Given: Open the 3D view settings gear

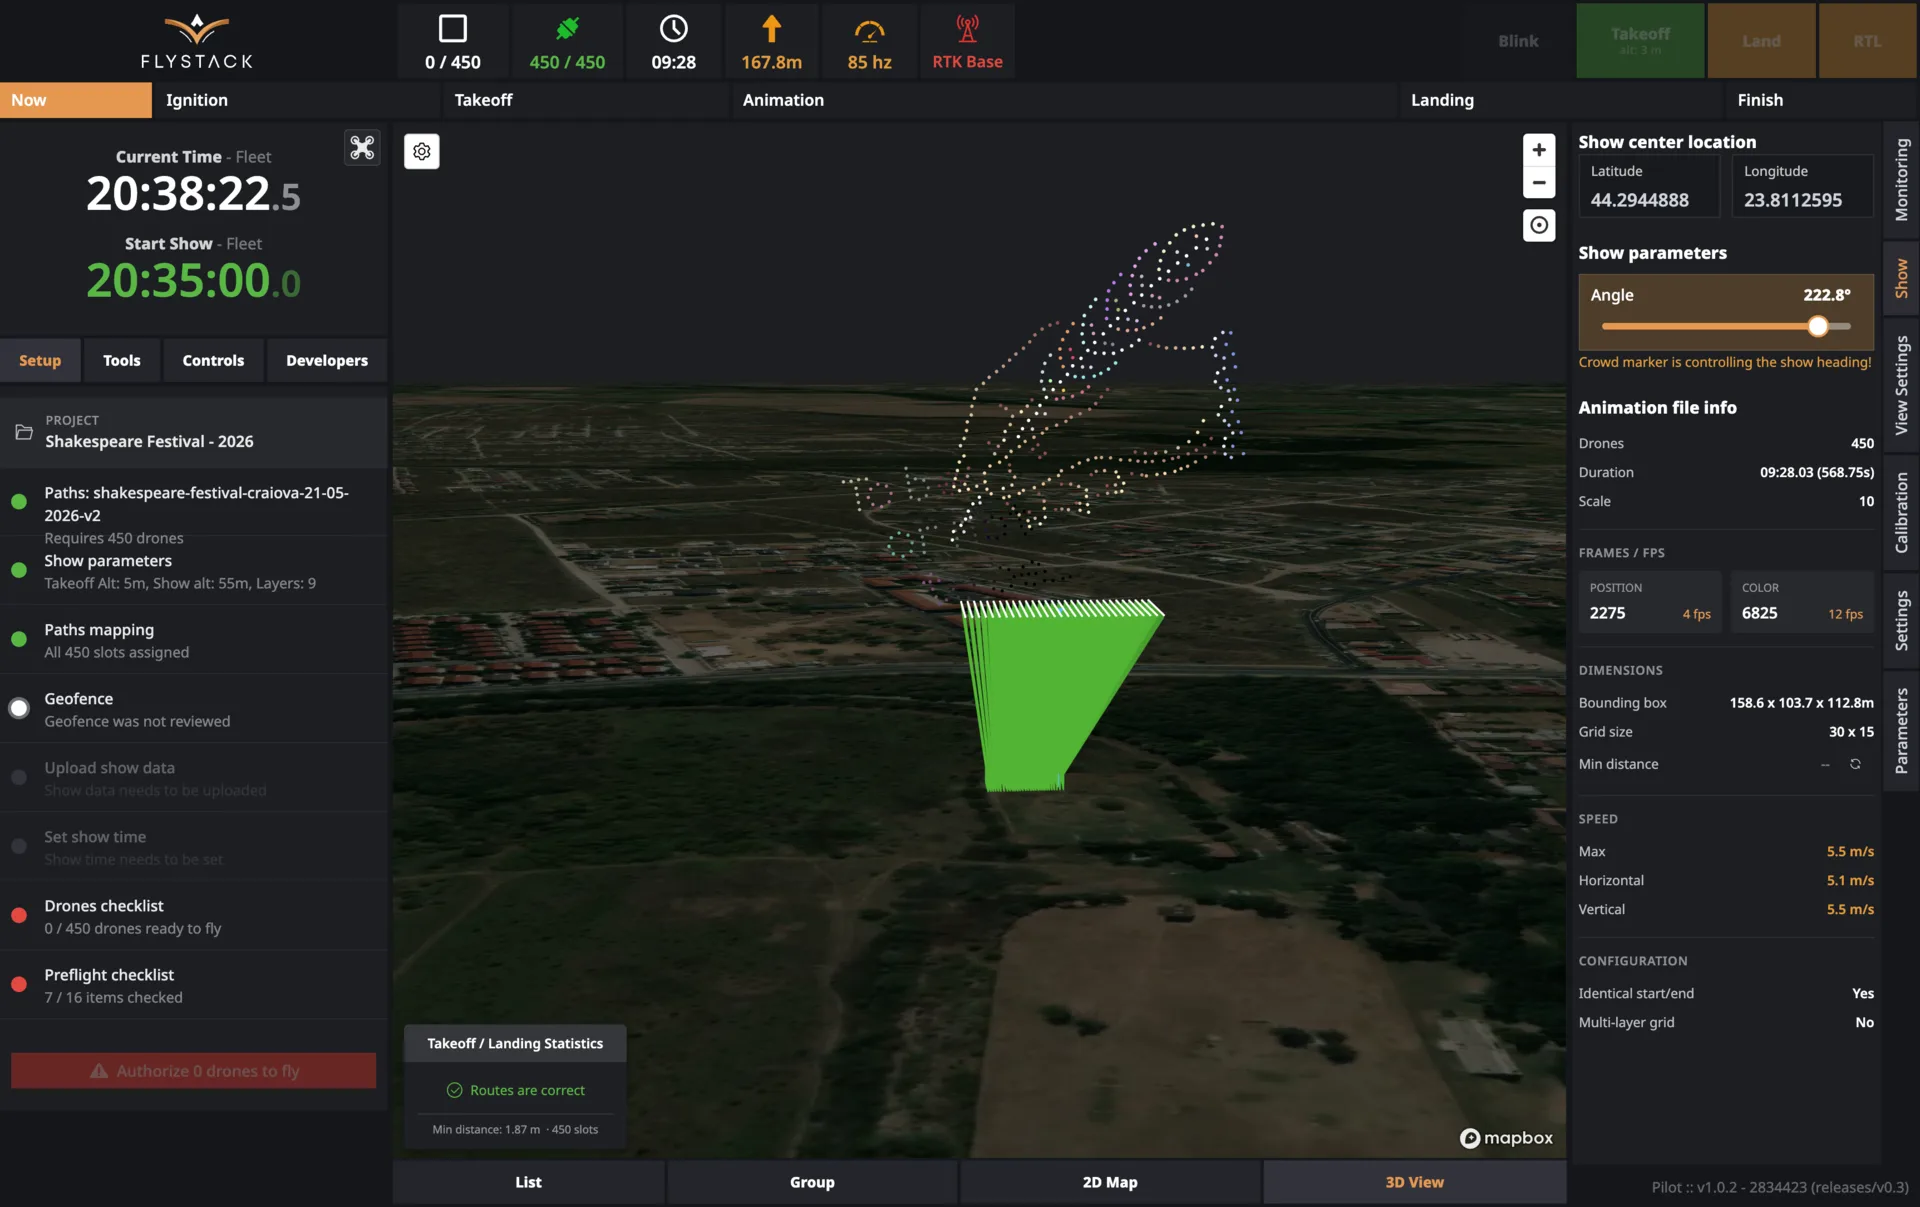Looking at the screenshot, I should [x=422, y=152].
